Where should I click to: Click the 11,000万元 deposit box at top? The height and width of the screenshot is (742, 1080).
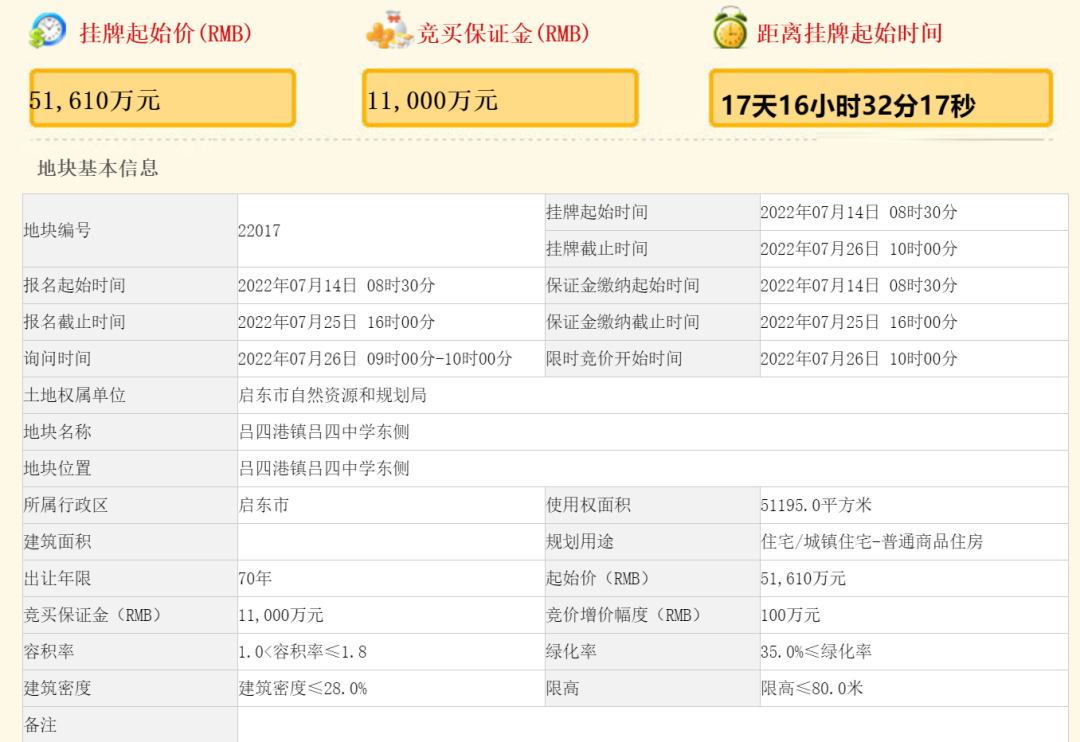tap(500, 98)
